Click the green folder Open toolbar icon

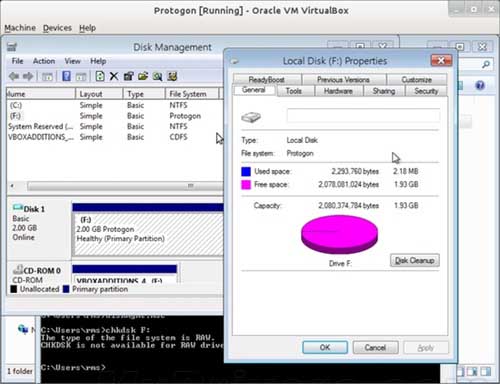click(143, 76)
